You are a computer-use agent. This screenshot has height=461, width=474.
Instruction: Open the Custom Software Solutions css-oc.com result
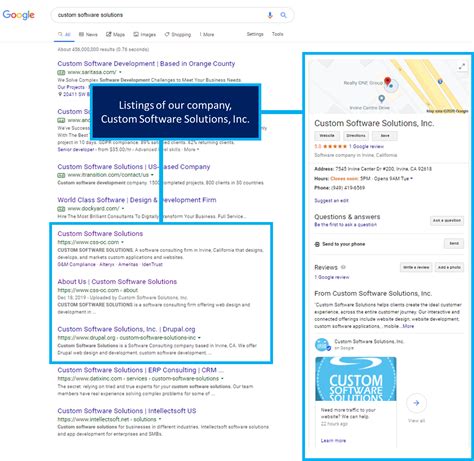[x=100, y=234]
